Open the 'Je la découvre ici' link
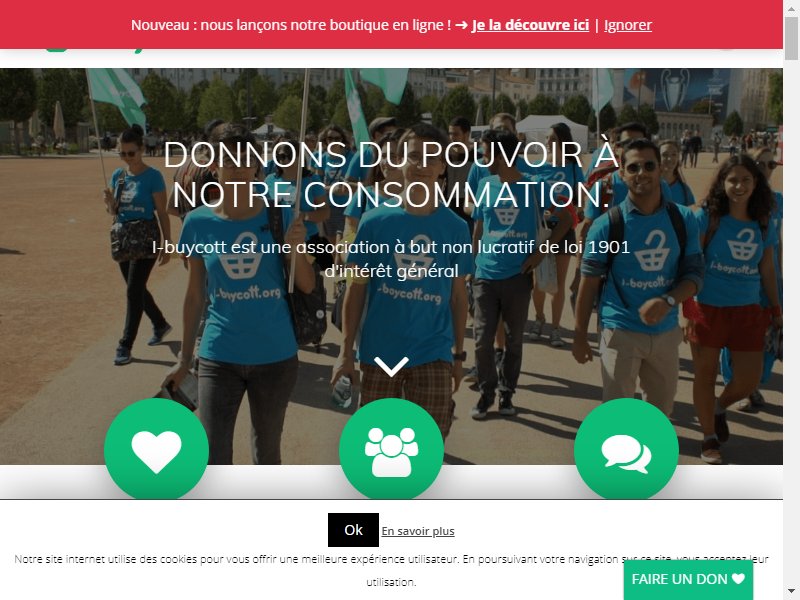 pos(530,25)
